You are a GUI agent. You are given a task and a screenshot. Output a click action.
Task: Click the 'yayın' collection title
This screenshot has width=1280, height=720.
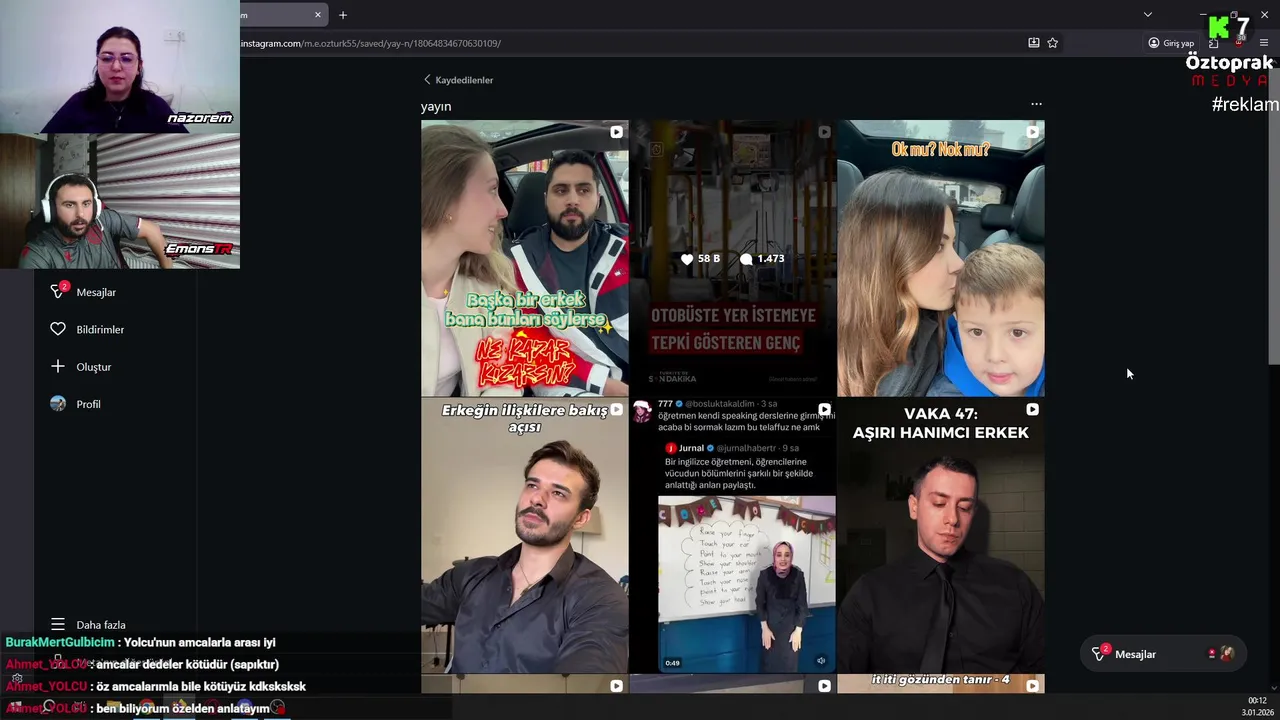[436, 106]
